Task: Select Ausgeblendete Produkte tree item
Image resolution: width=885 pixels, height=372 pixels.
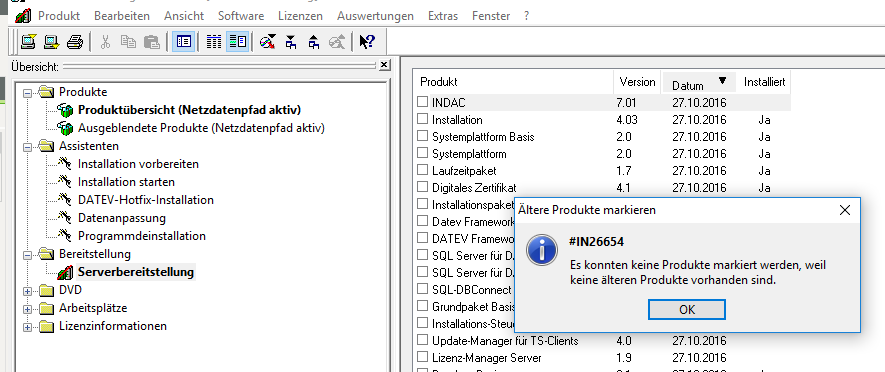Action: tap(201, 128)
